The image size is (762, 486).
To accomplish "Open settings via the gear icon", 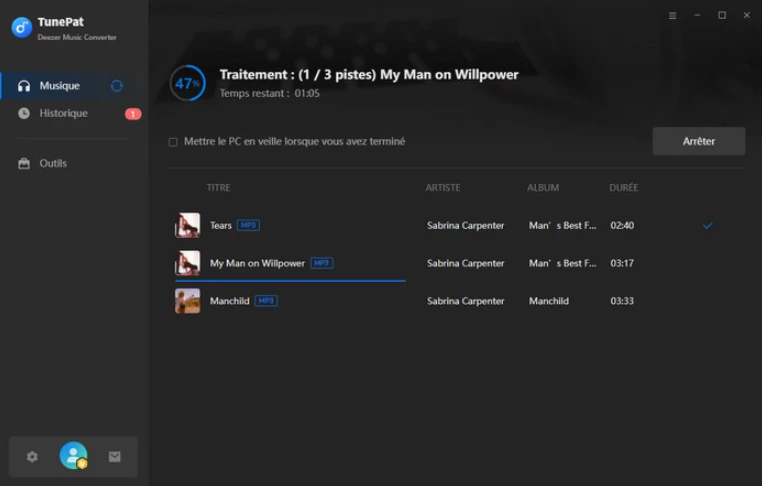I will [x=32, y=457].
